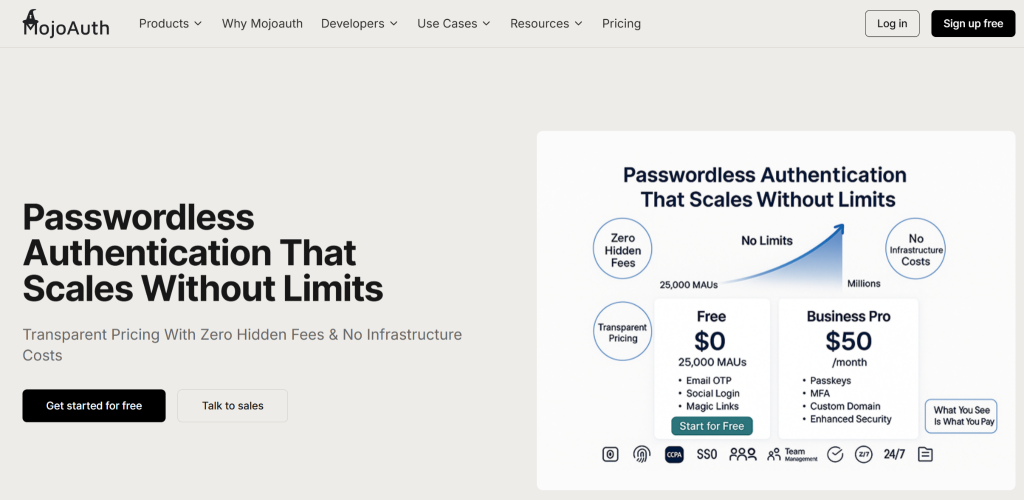
Task: Expand the Use Cases dropdown
Action: pos(453,23)
